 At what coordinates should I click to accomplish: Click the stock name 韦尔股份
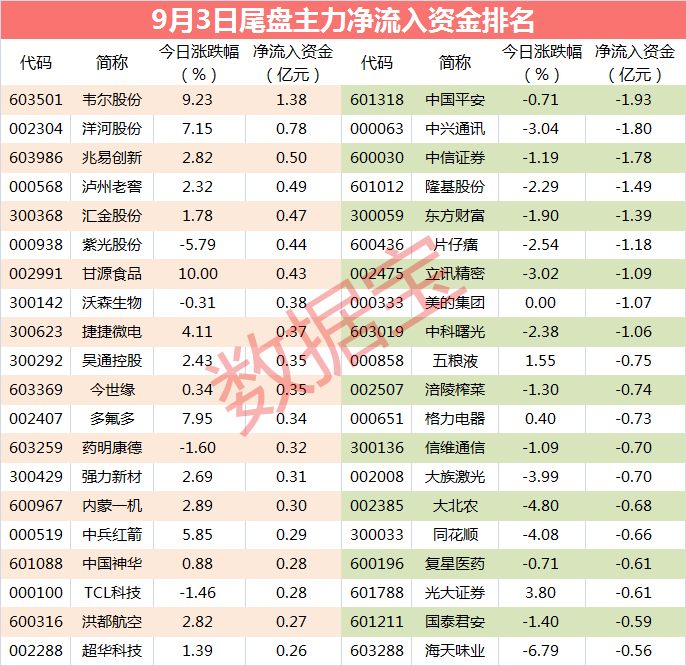(112, 100)
